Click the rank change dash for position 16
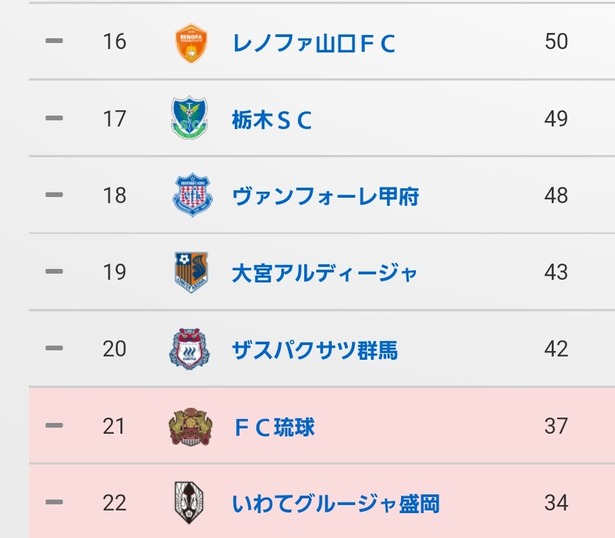This screenshot has height=538, width=615. point(54,40)
